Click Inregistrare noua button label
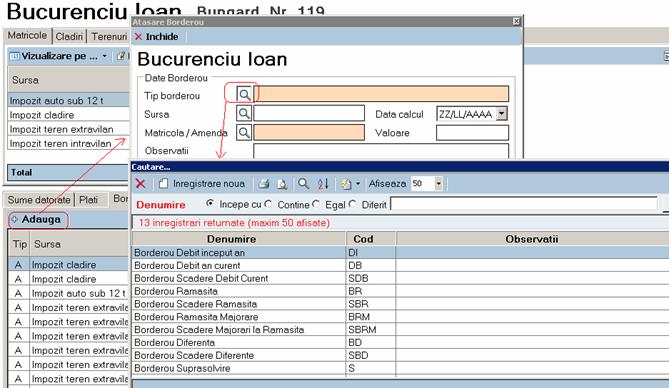The height and width of the screenshot is (388, 669). (209, 184)
